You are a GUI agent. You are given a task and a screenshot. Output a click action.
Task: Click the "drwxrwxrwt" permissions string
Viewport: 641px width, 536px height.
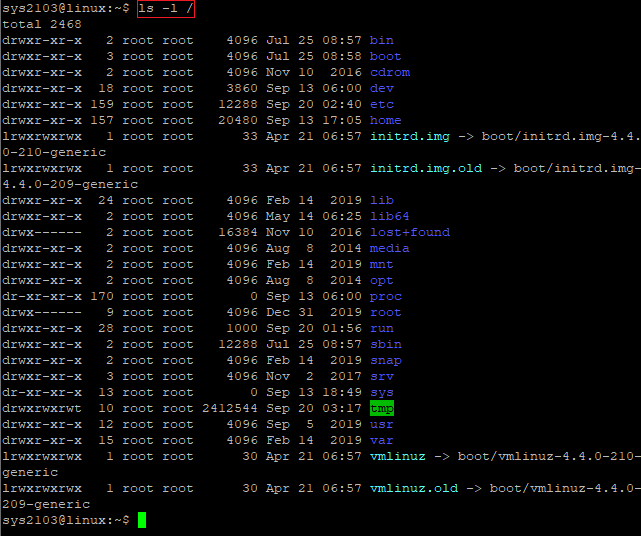42,408
